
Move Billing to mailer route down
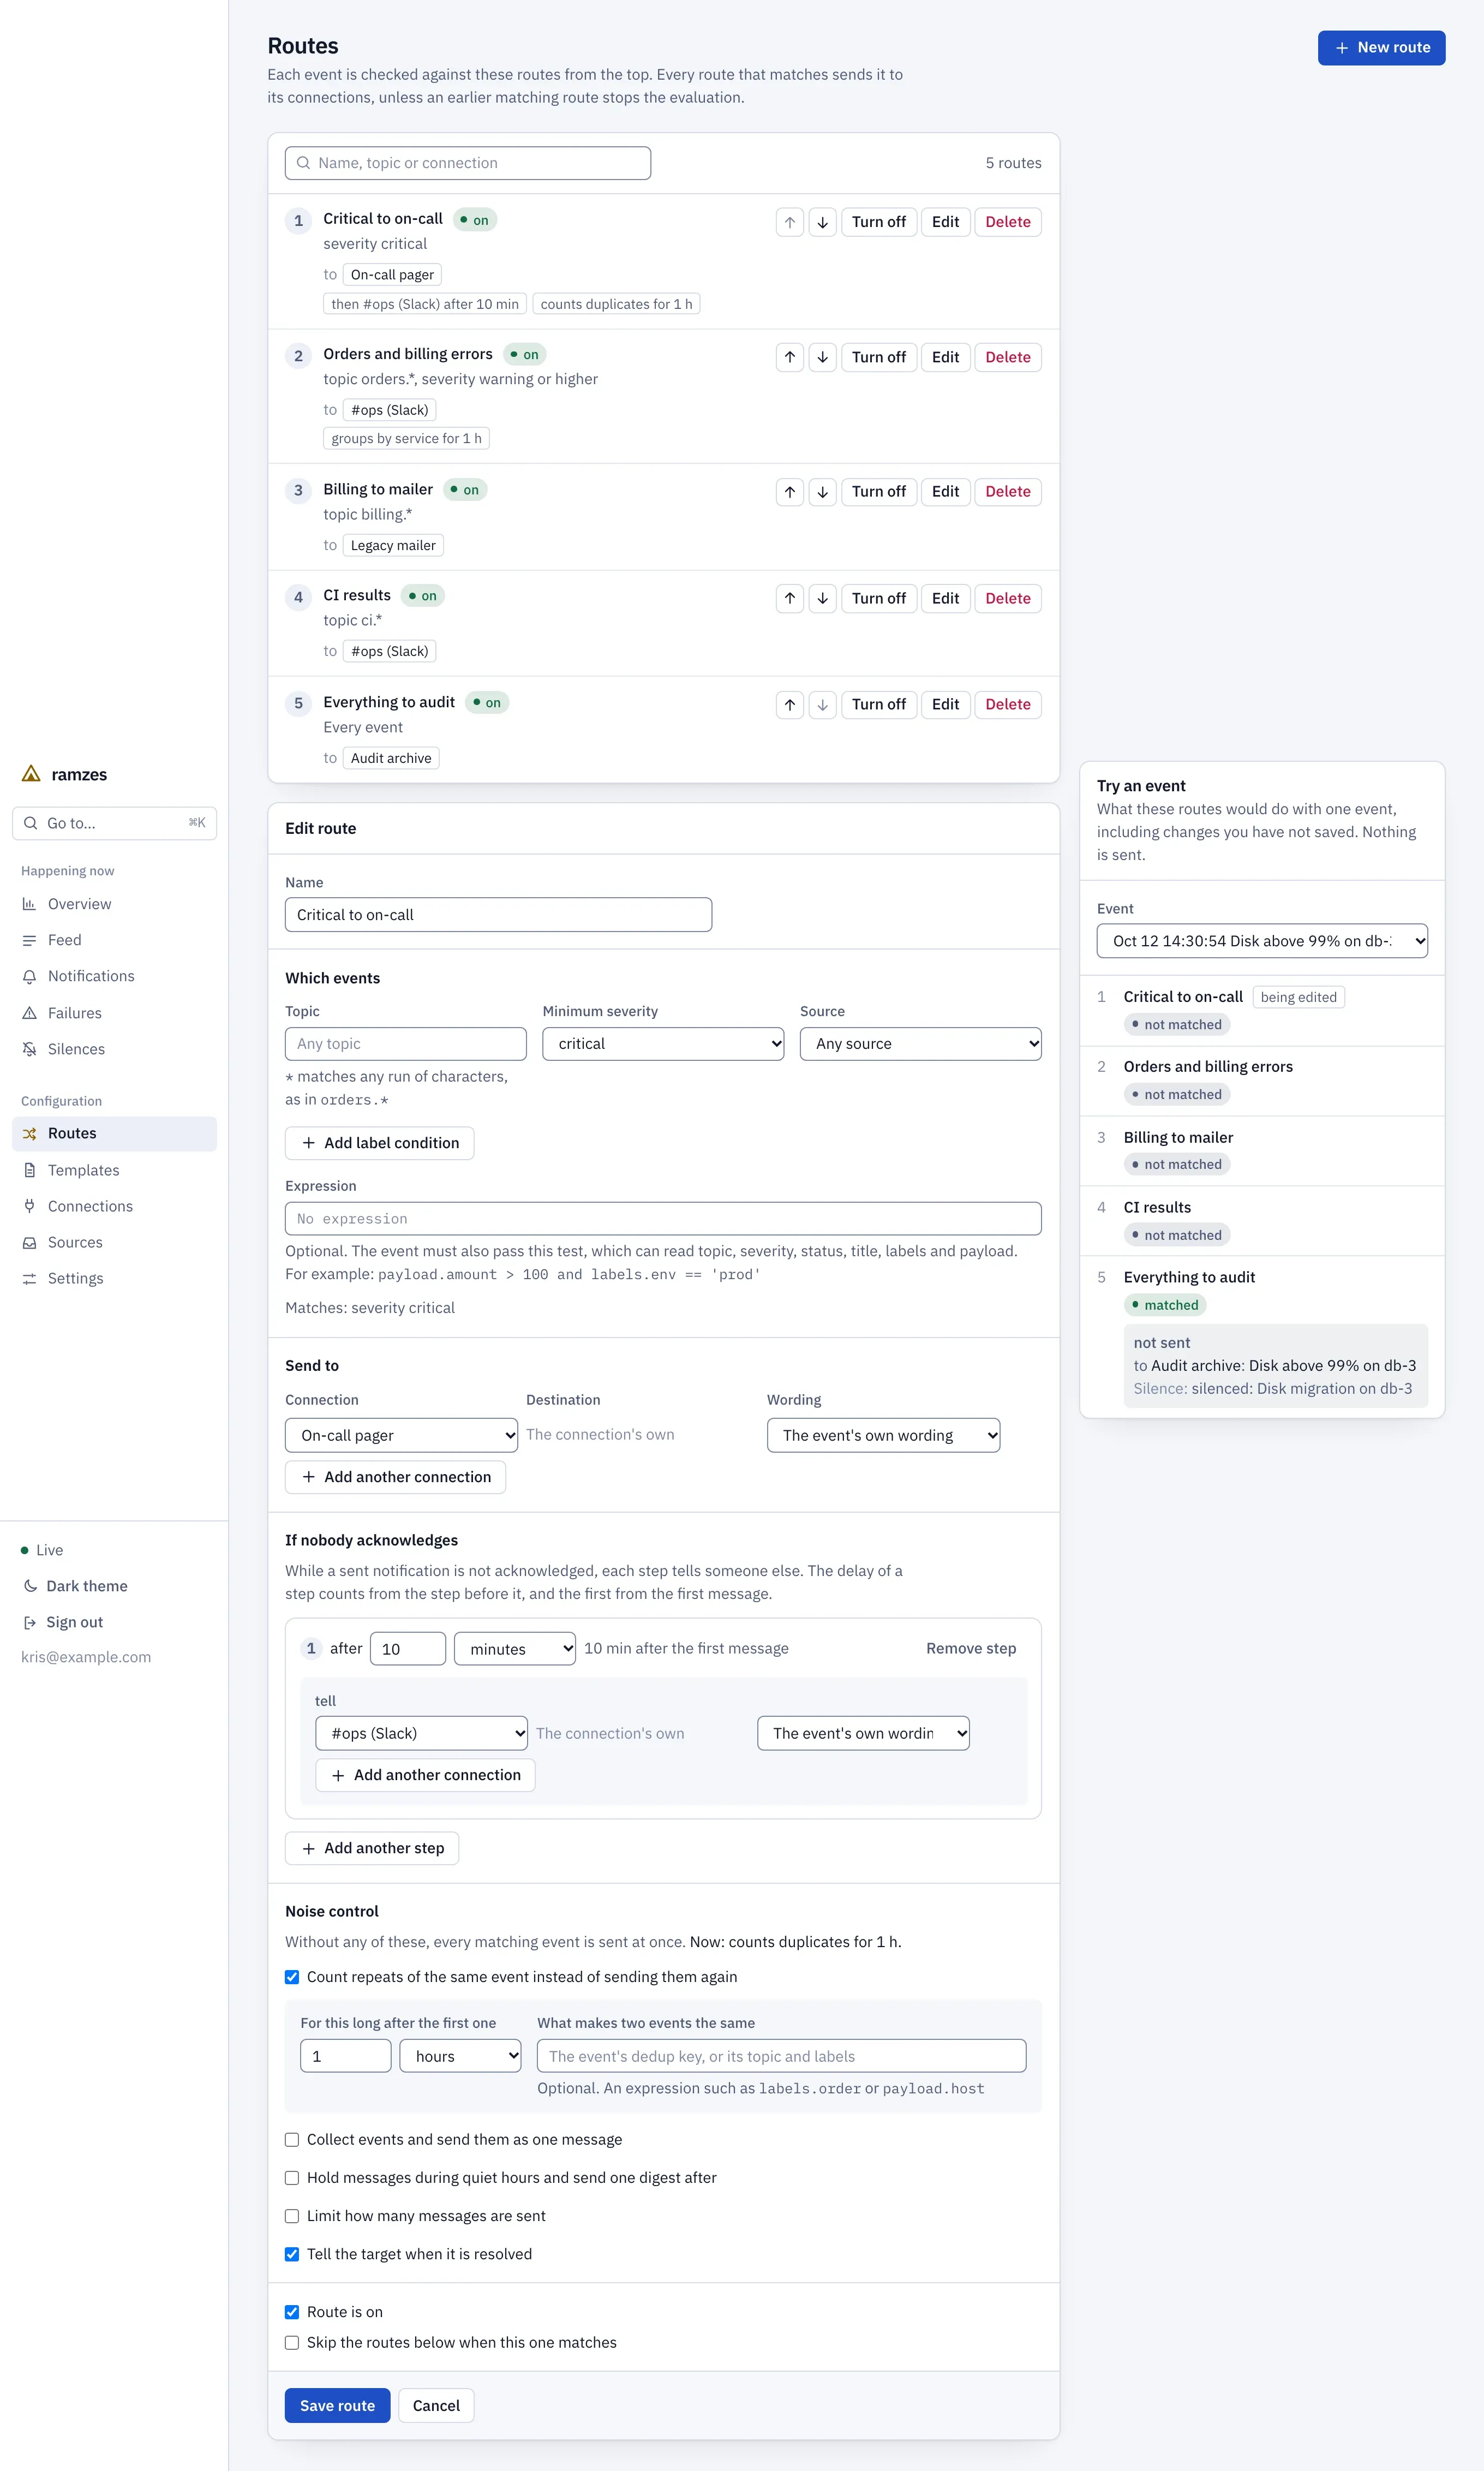click(x=822, y=492)
